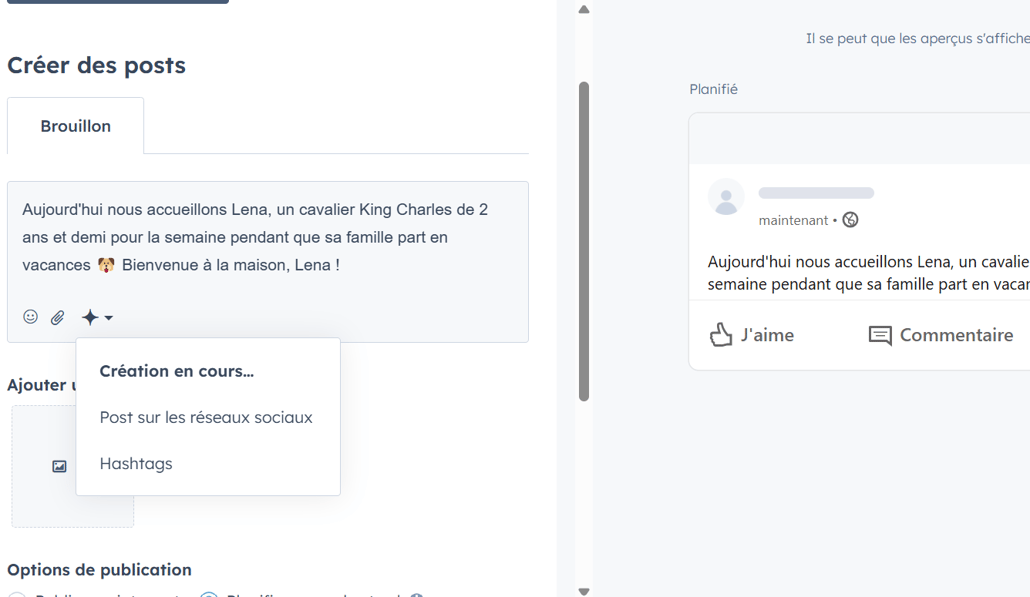Click the globe icon beside maintenant

(850, 219)
